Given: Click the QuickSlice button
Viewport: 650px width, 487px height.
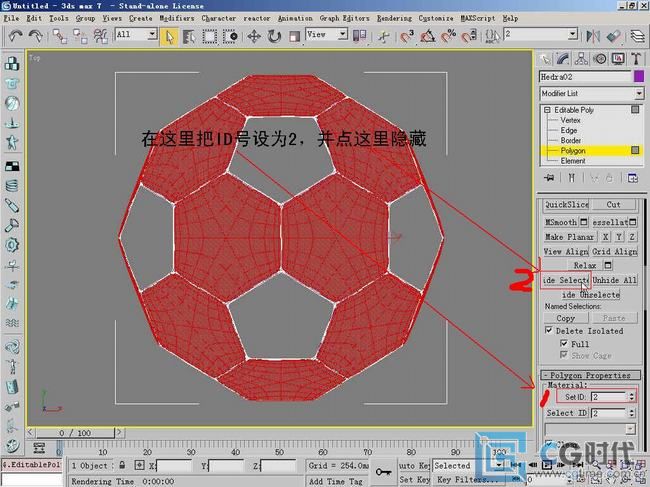Looking at the screenshot, I should click(x=567, y=204).
